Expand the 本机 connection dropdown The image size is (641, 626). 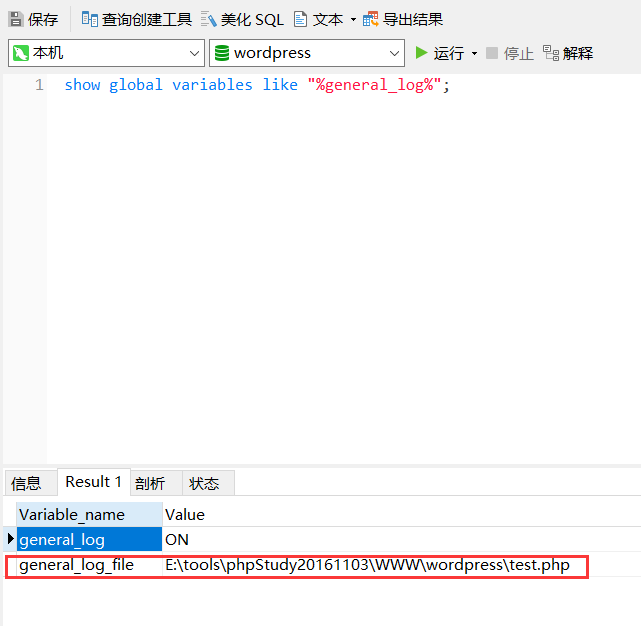[194, 53]
